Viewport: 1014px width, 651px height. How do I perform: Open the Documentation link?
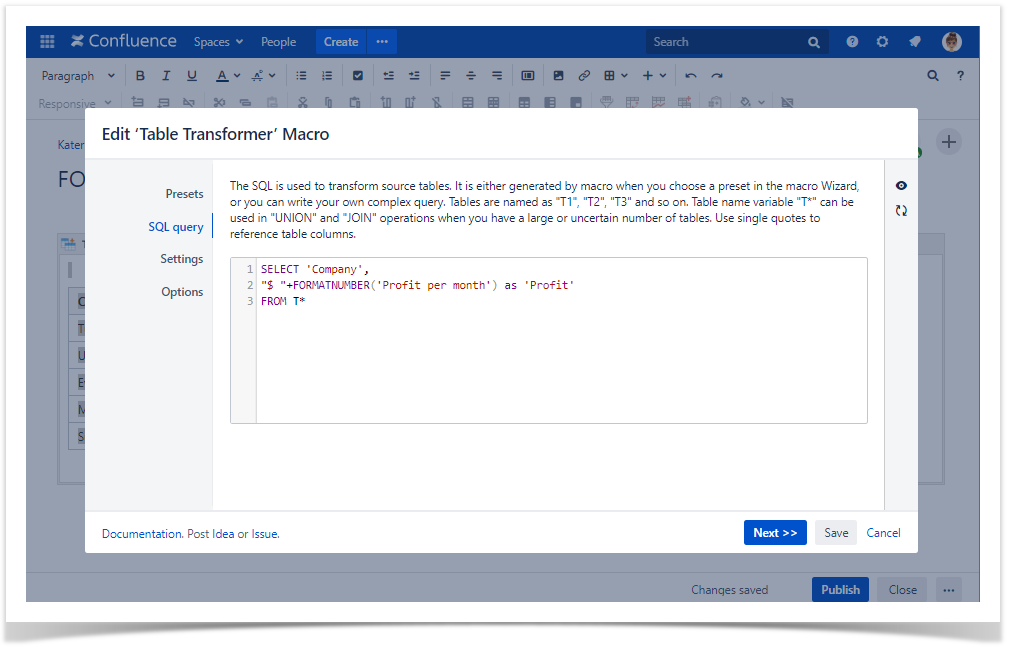click(x=141, y=534)
